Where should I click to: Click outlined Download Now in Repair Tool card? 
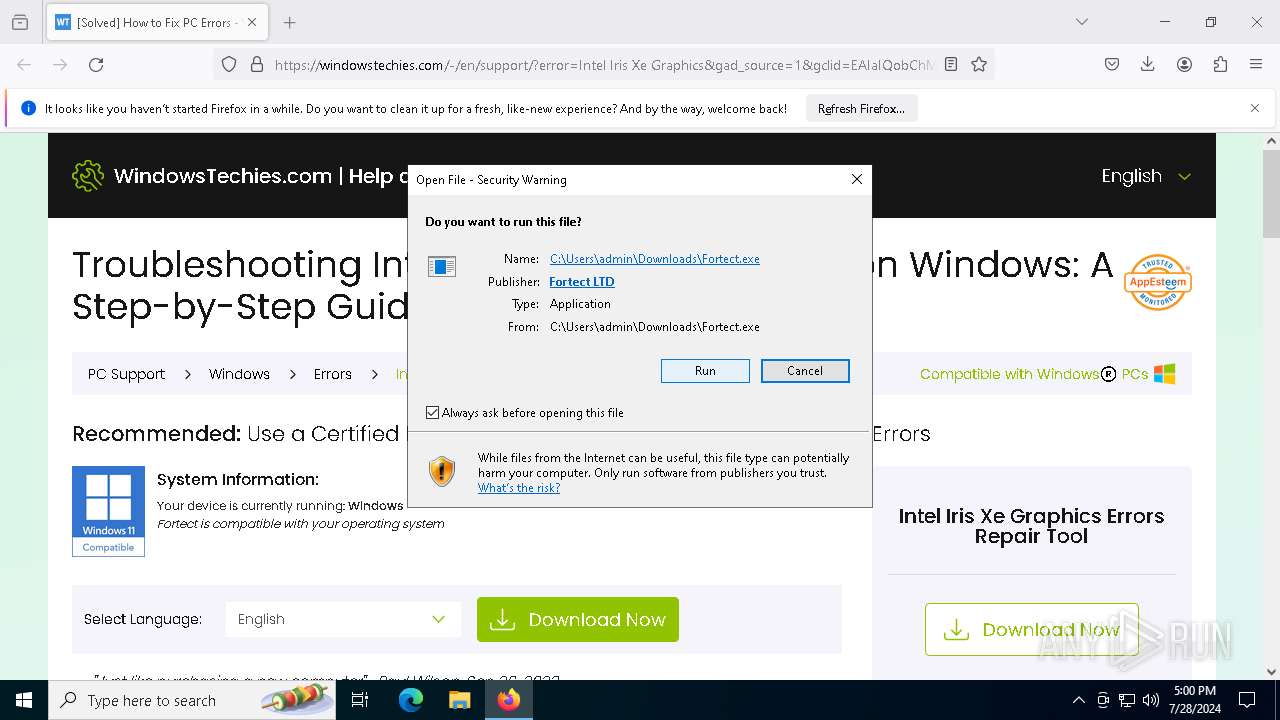1031,629
